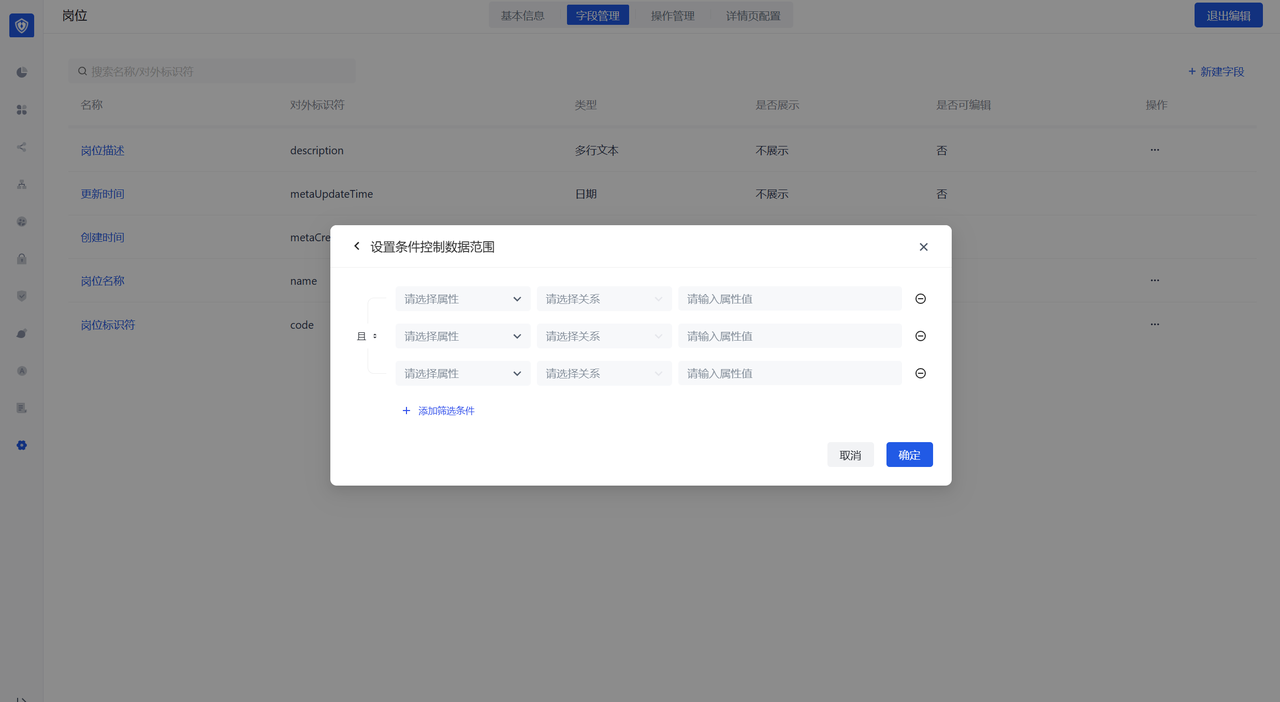Remove the first filter condition row
This screenshot has width=1280, height=702.
pos(921,299)
